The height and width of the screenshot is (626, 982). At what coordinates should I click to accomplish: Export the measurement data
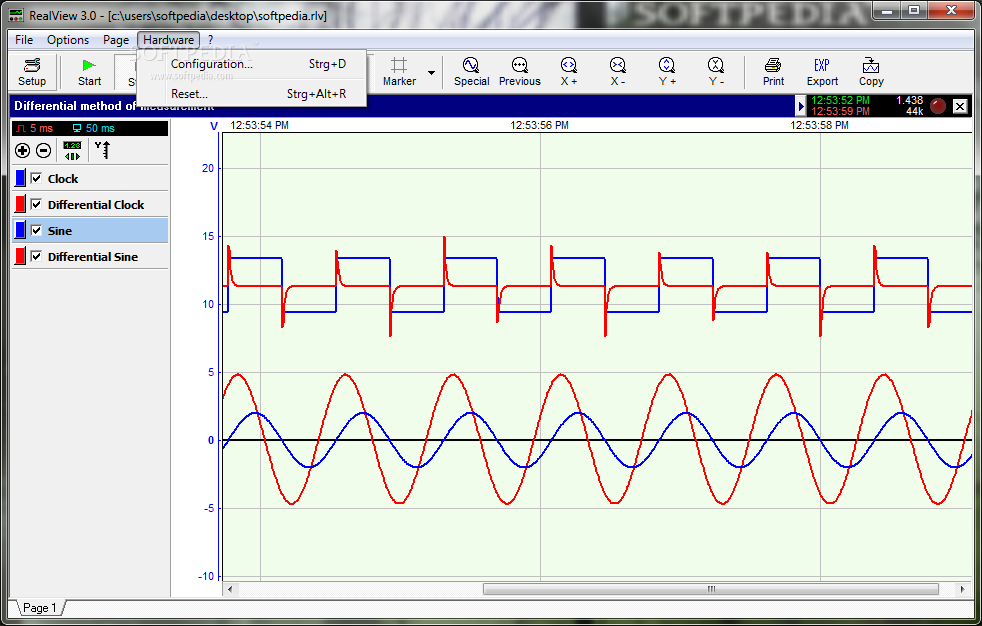(x=822, y=72)
